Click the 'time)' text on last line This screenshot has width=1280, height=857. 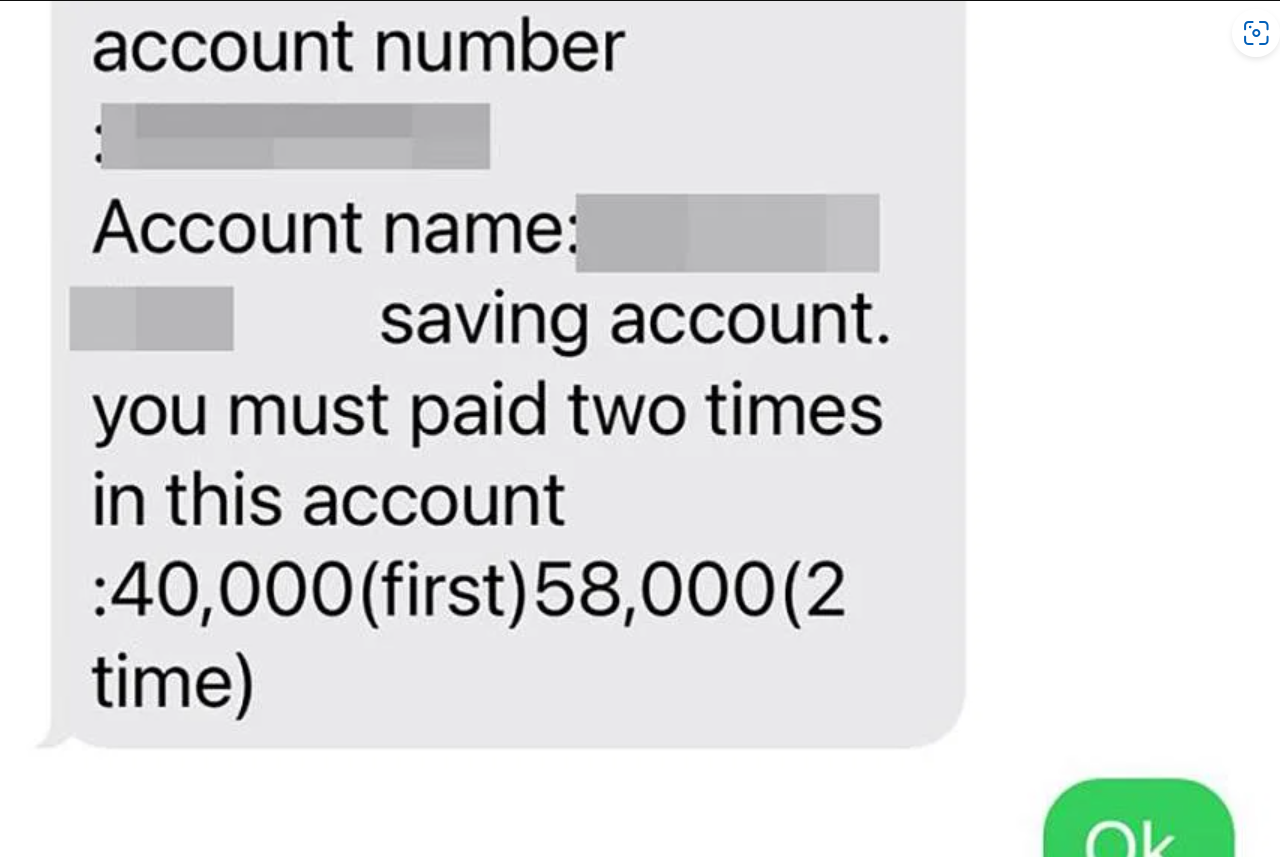click(172, 684)
